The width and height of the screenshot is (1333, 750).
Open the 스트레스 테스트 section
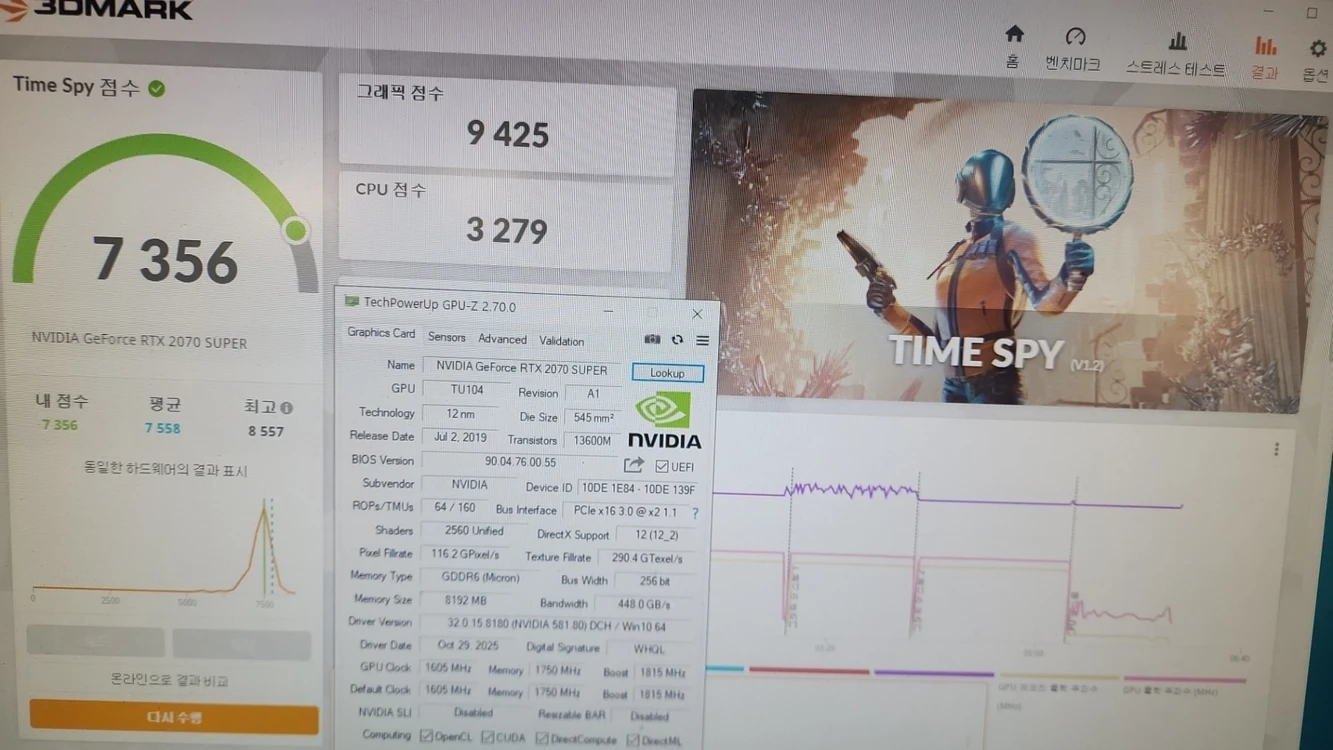point(1176,54)
